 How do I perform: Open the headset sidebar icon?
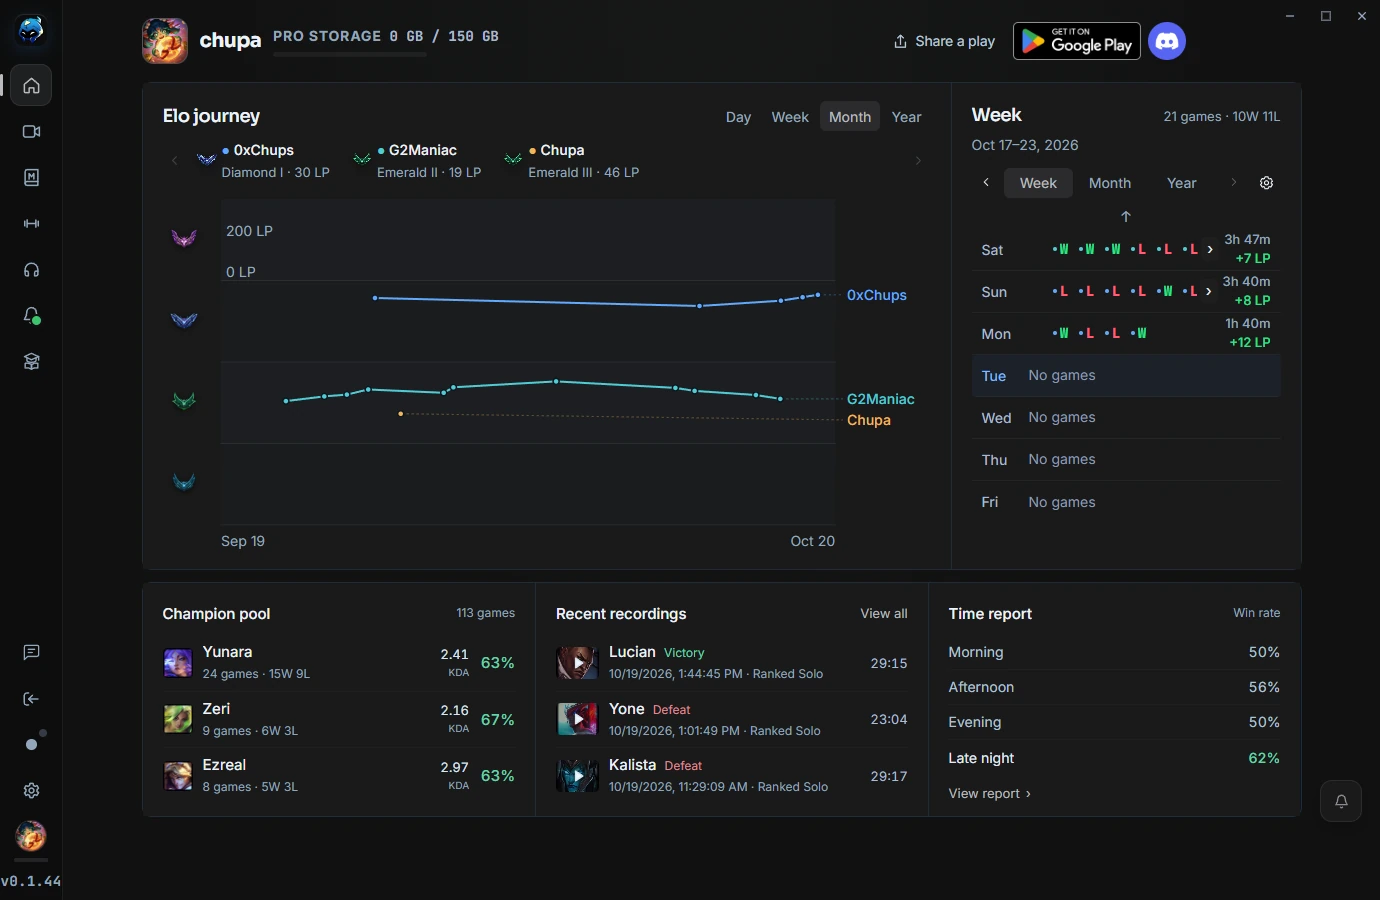[31, 269]
